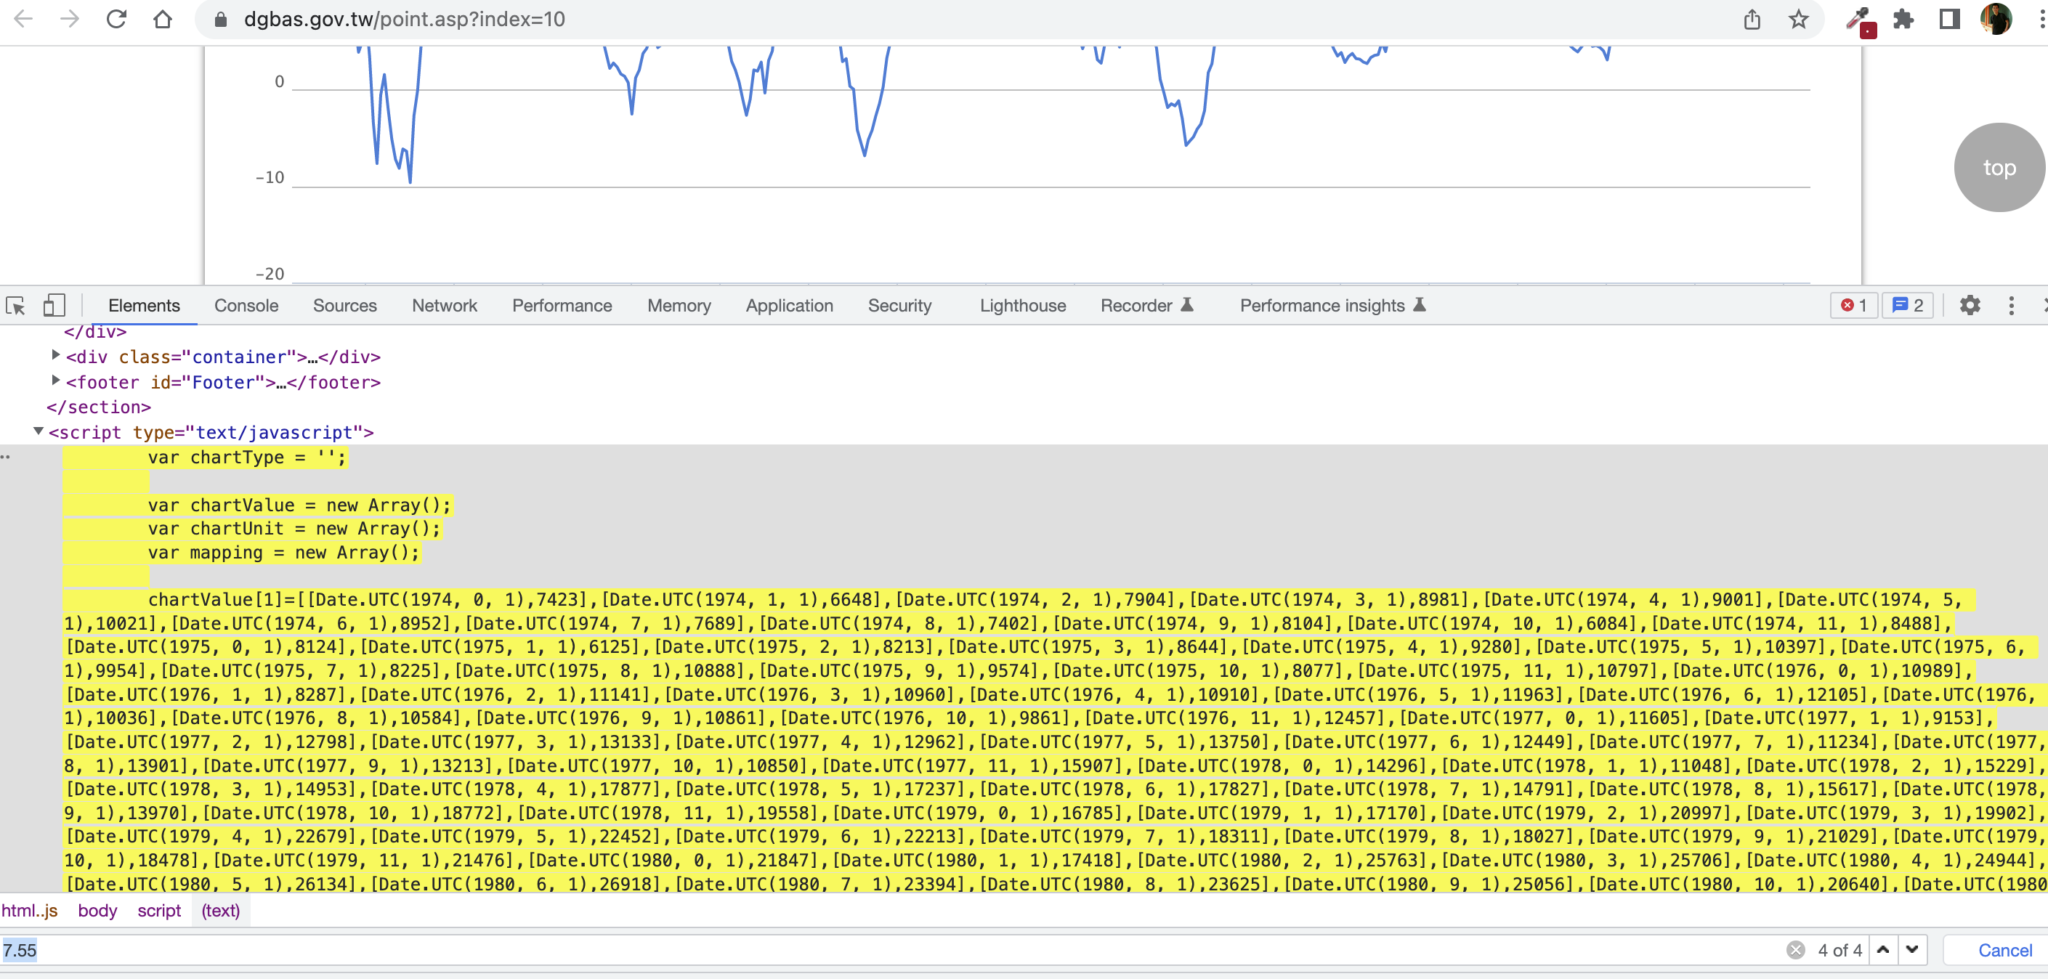Click the share page icon in address bar

(1752, 20)
